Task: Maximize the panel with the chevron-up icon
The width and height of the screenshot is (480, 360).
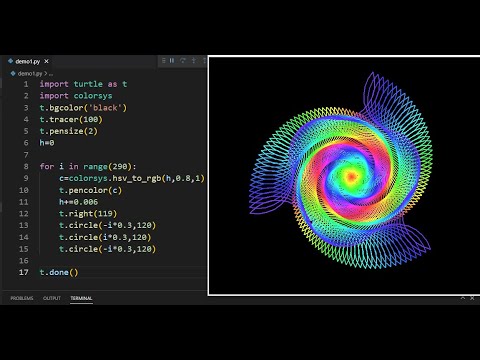Action: (463, 298)
